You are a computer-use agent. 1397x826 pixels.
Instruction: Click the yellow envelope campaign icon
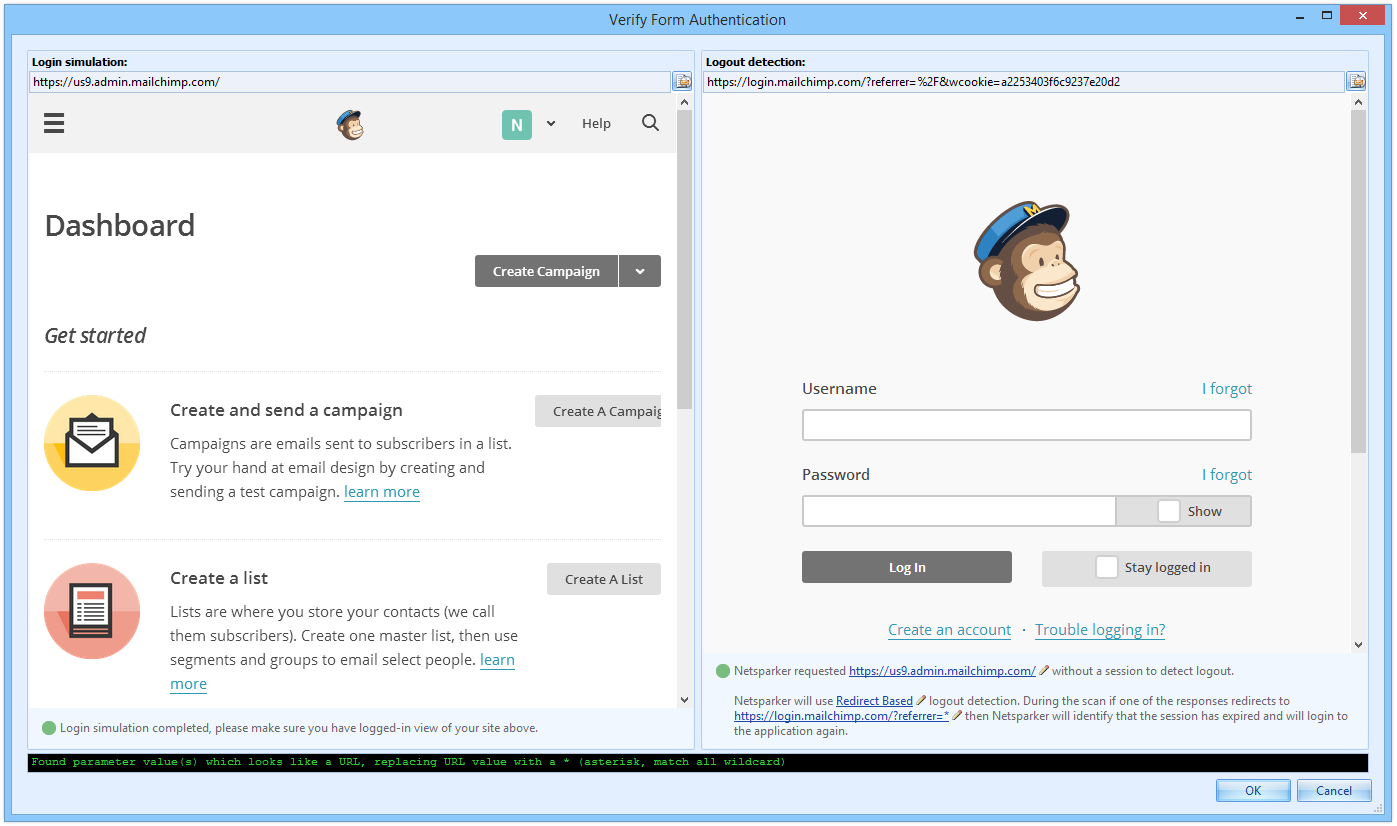[x=91, y=442]
